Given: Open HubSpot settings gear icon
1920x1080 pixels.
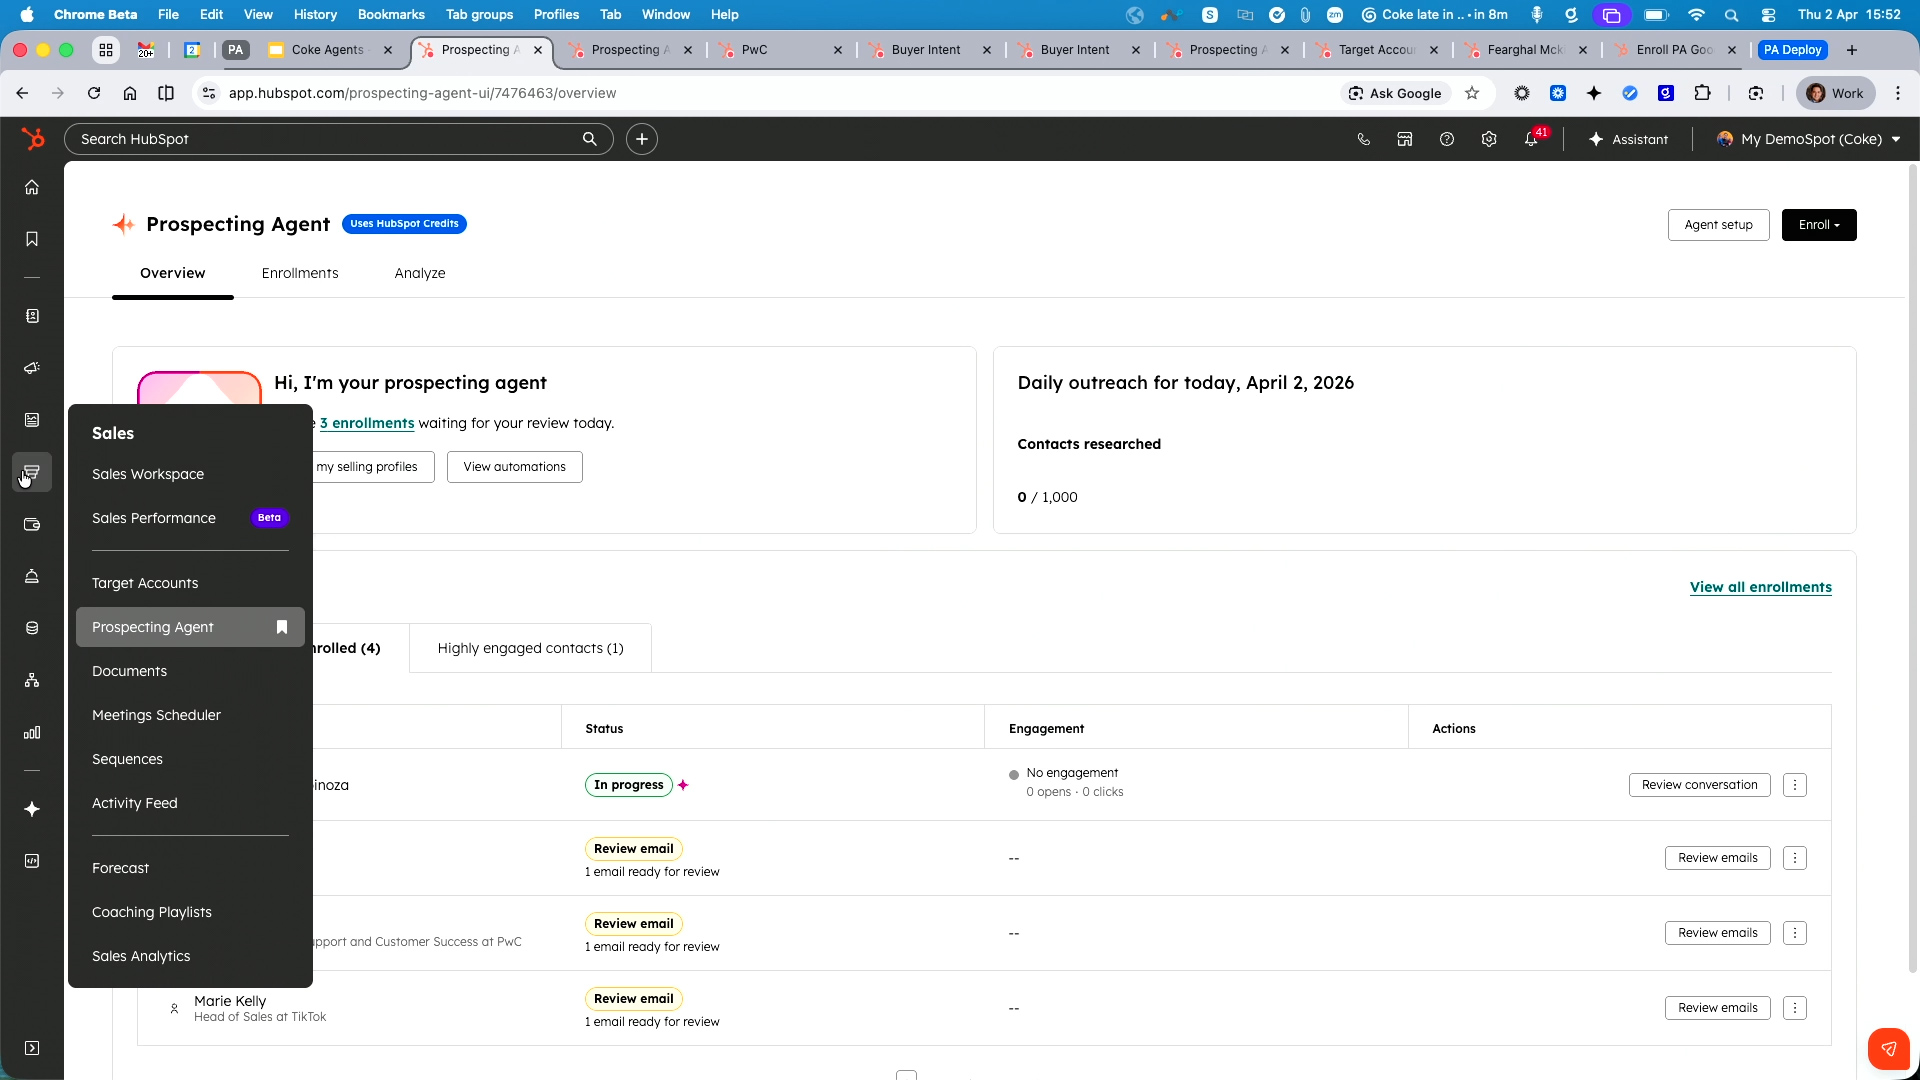Looking at the screenshot, I should click(1489, 139).
